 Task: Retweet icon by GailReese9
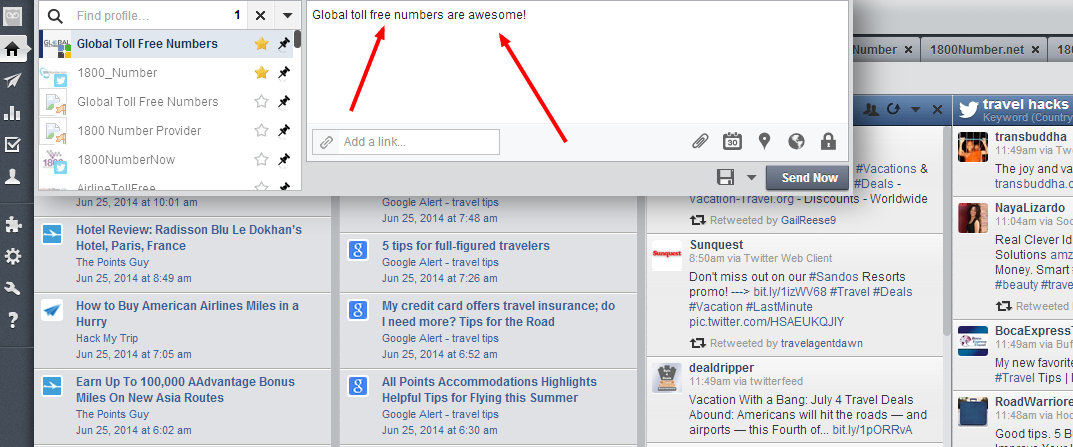[x=697, y=220]
